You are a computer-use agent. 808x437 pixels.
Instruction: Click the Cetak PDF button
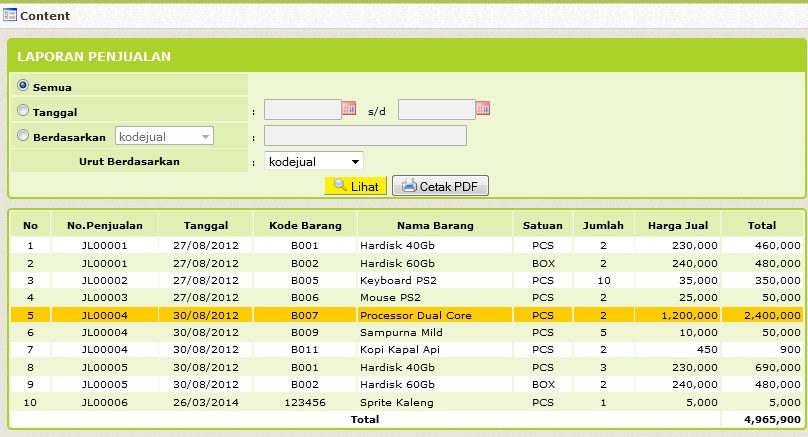[x=441, y=186]
